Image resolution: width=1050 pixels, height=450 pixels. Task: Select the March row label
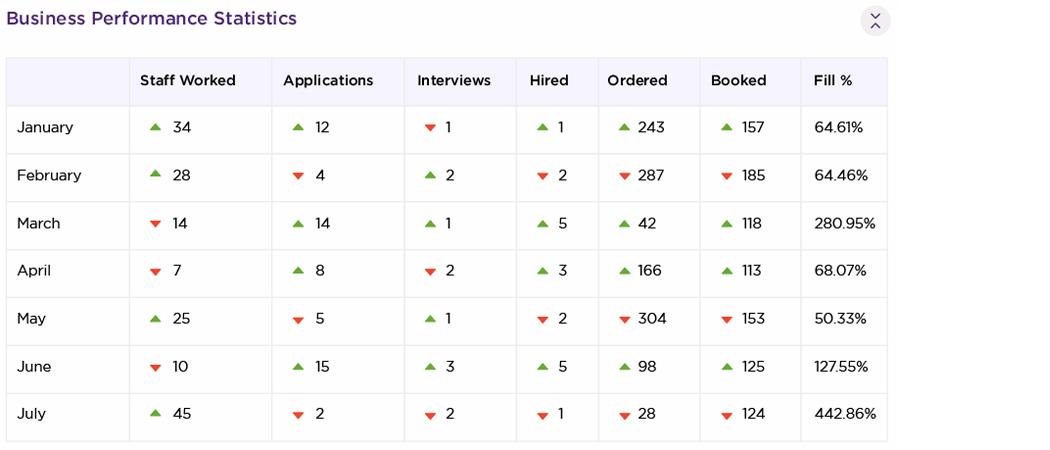pos(39,223)
